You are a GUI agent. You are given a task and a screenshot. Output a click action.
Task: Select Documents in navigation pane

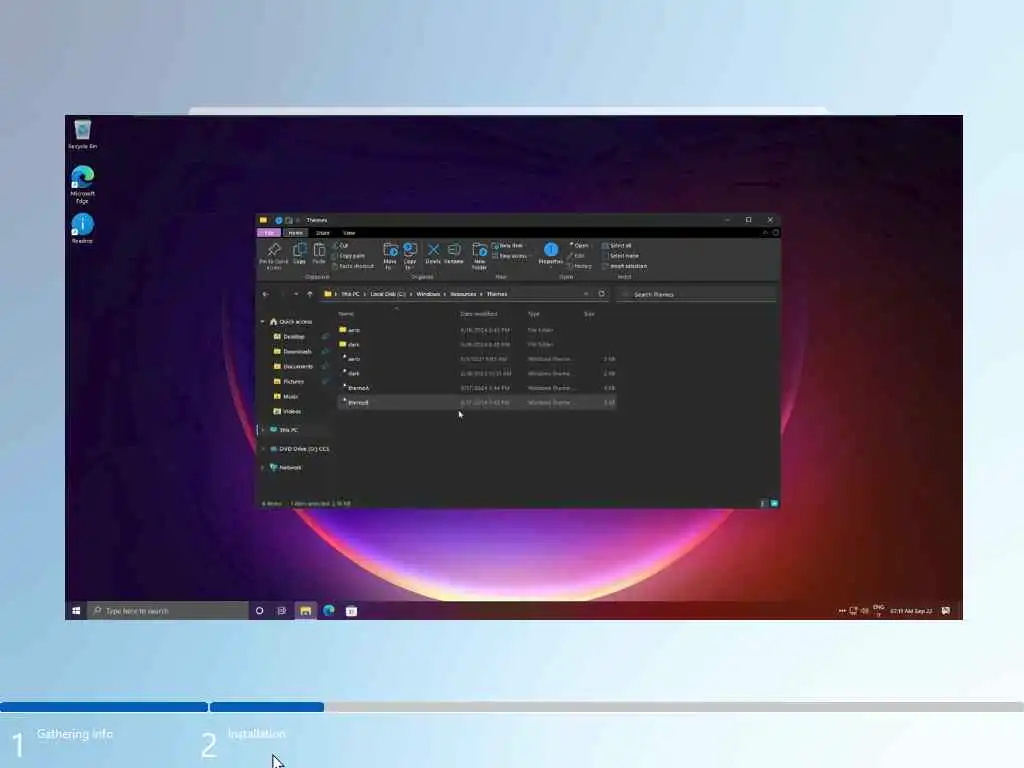298,367
